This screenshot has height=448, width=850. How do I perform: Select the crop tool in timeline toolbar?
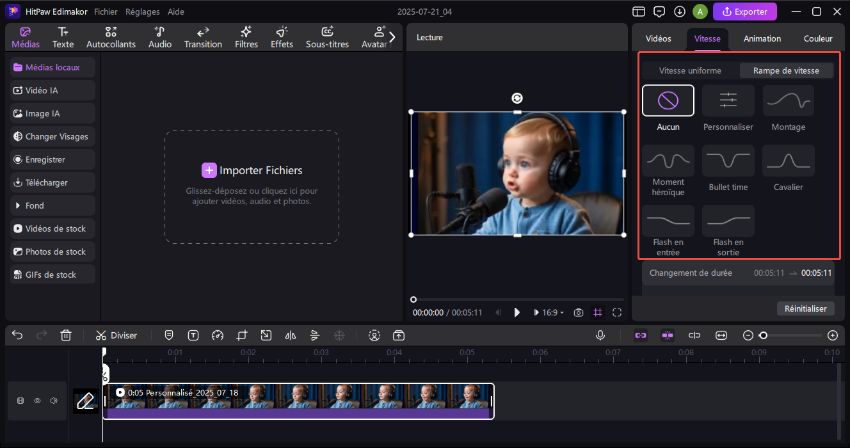pos(242,335)
